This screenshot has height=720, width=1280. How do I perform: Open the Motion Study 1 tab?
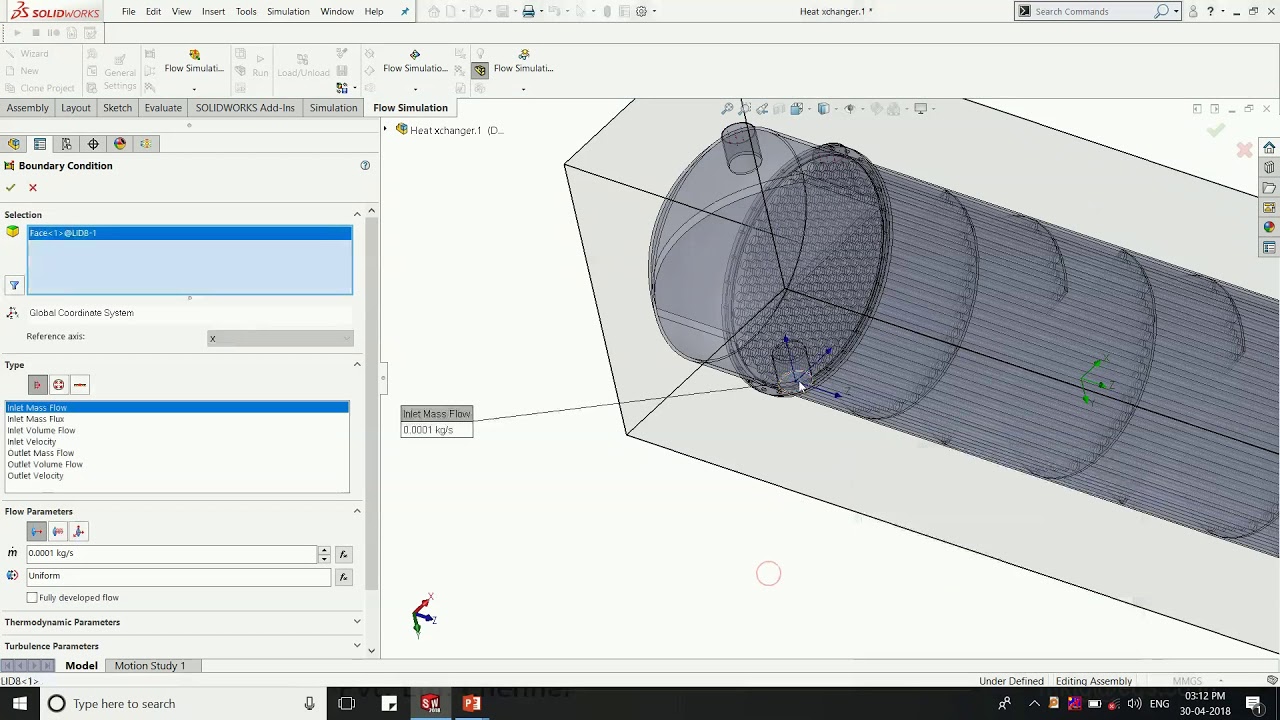[150, 666]
